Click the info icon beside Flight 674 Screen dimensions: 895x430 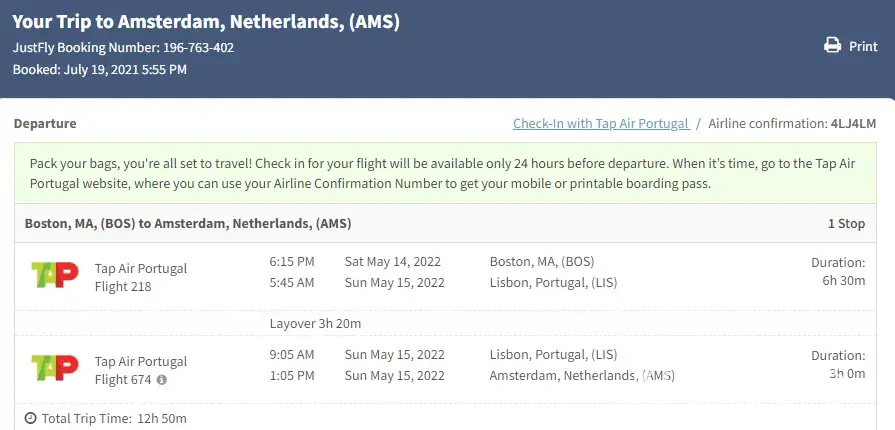coord(162,380)
